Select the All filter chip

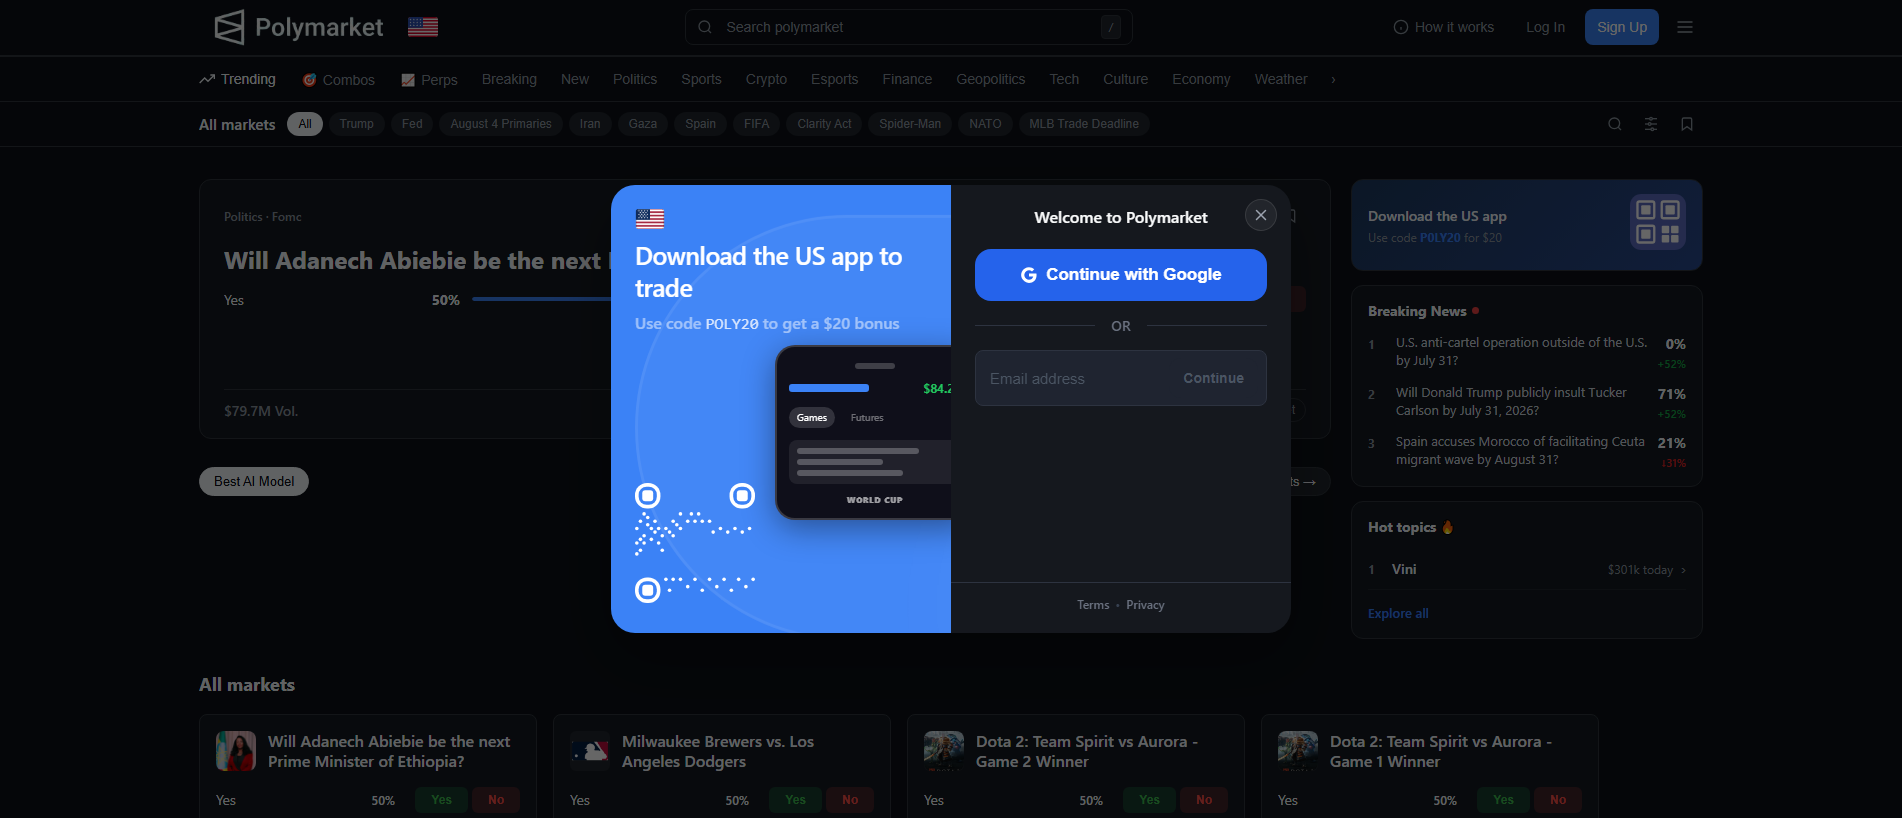tap(305, 124)
